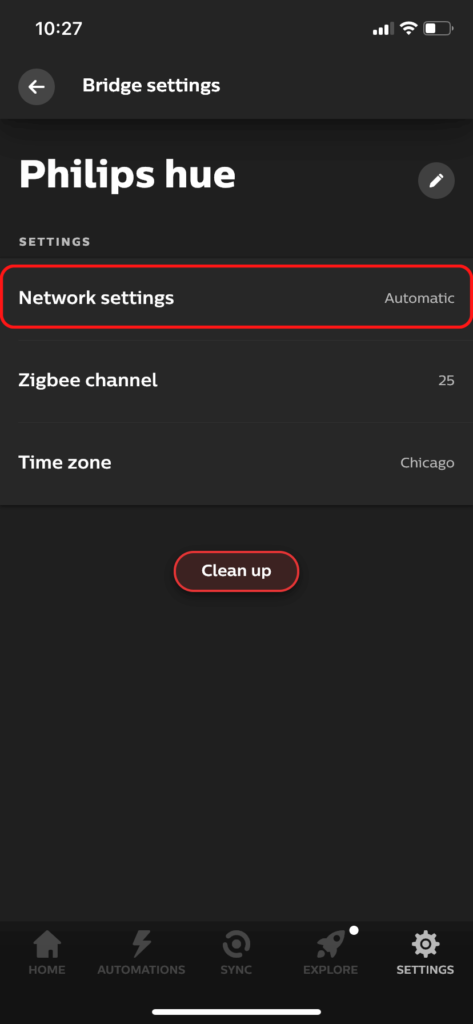Open Explore rocket icon
This screenshot has width=473, height=1024.
pyautogui.click(x=331, y=944)
